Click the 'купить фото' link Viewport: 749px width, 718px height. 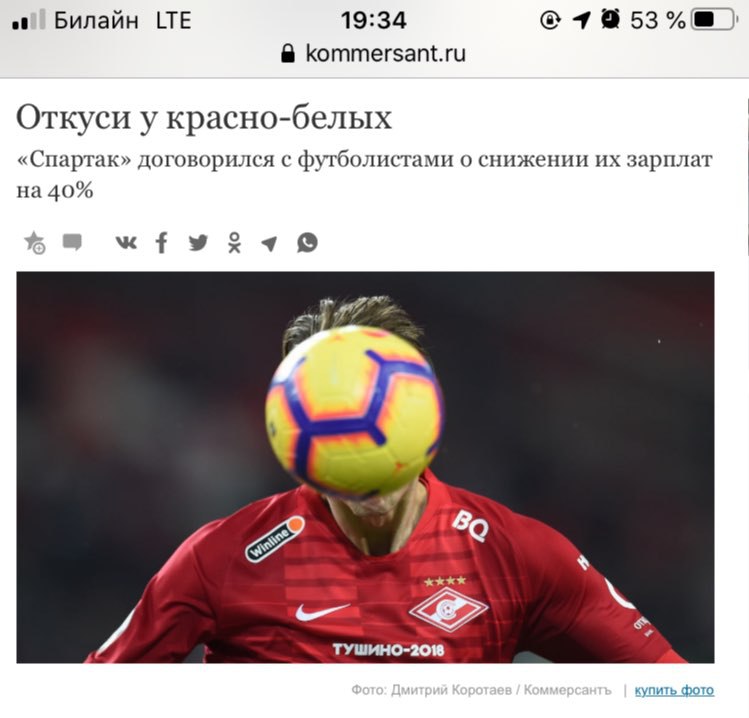click(x=674, y=690)
